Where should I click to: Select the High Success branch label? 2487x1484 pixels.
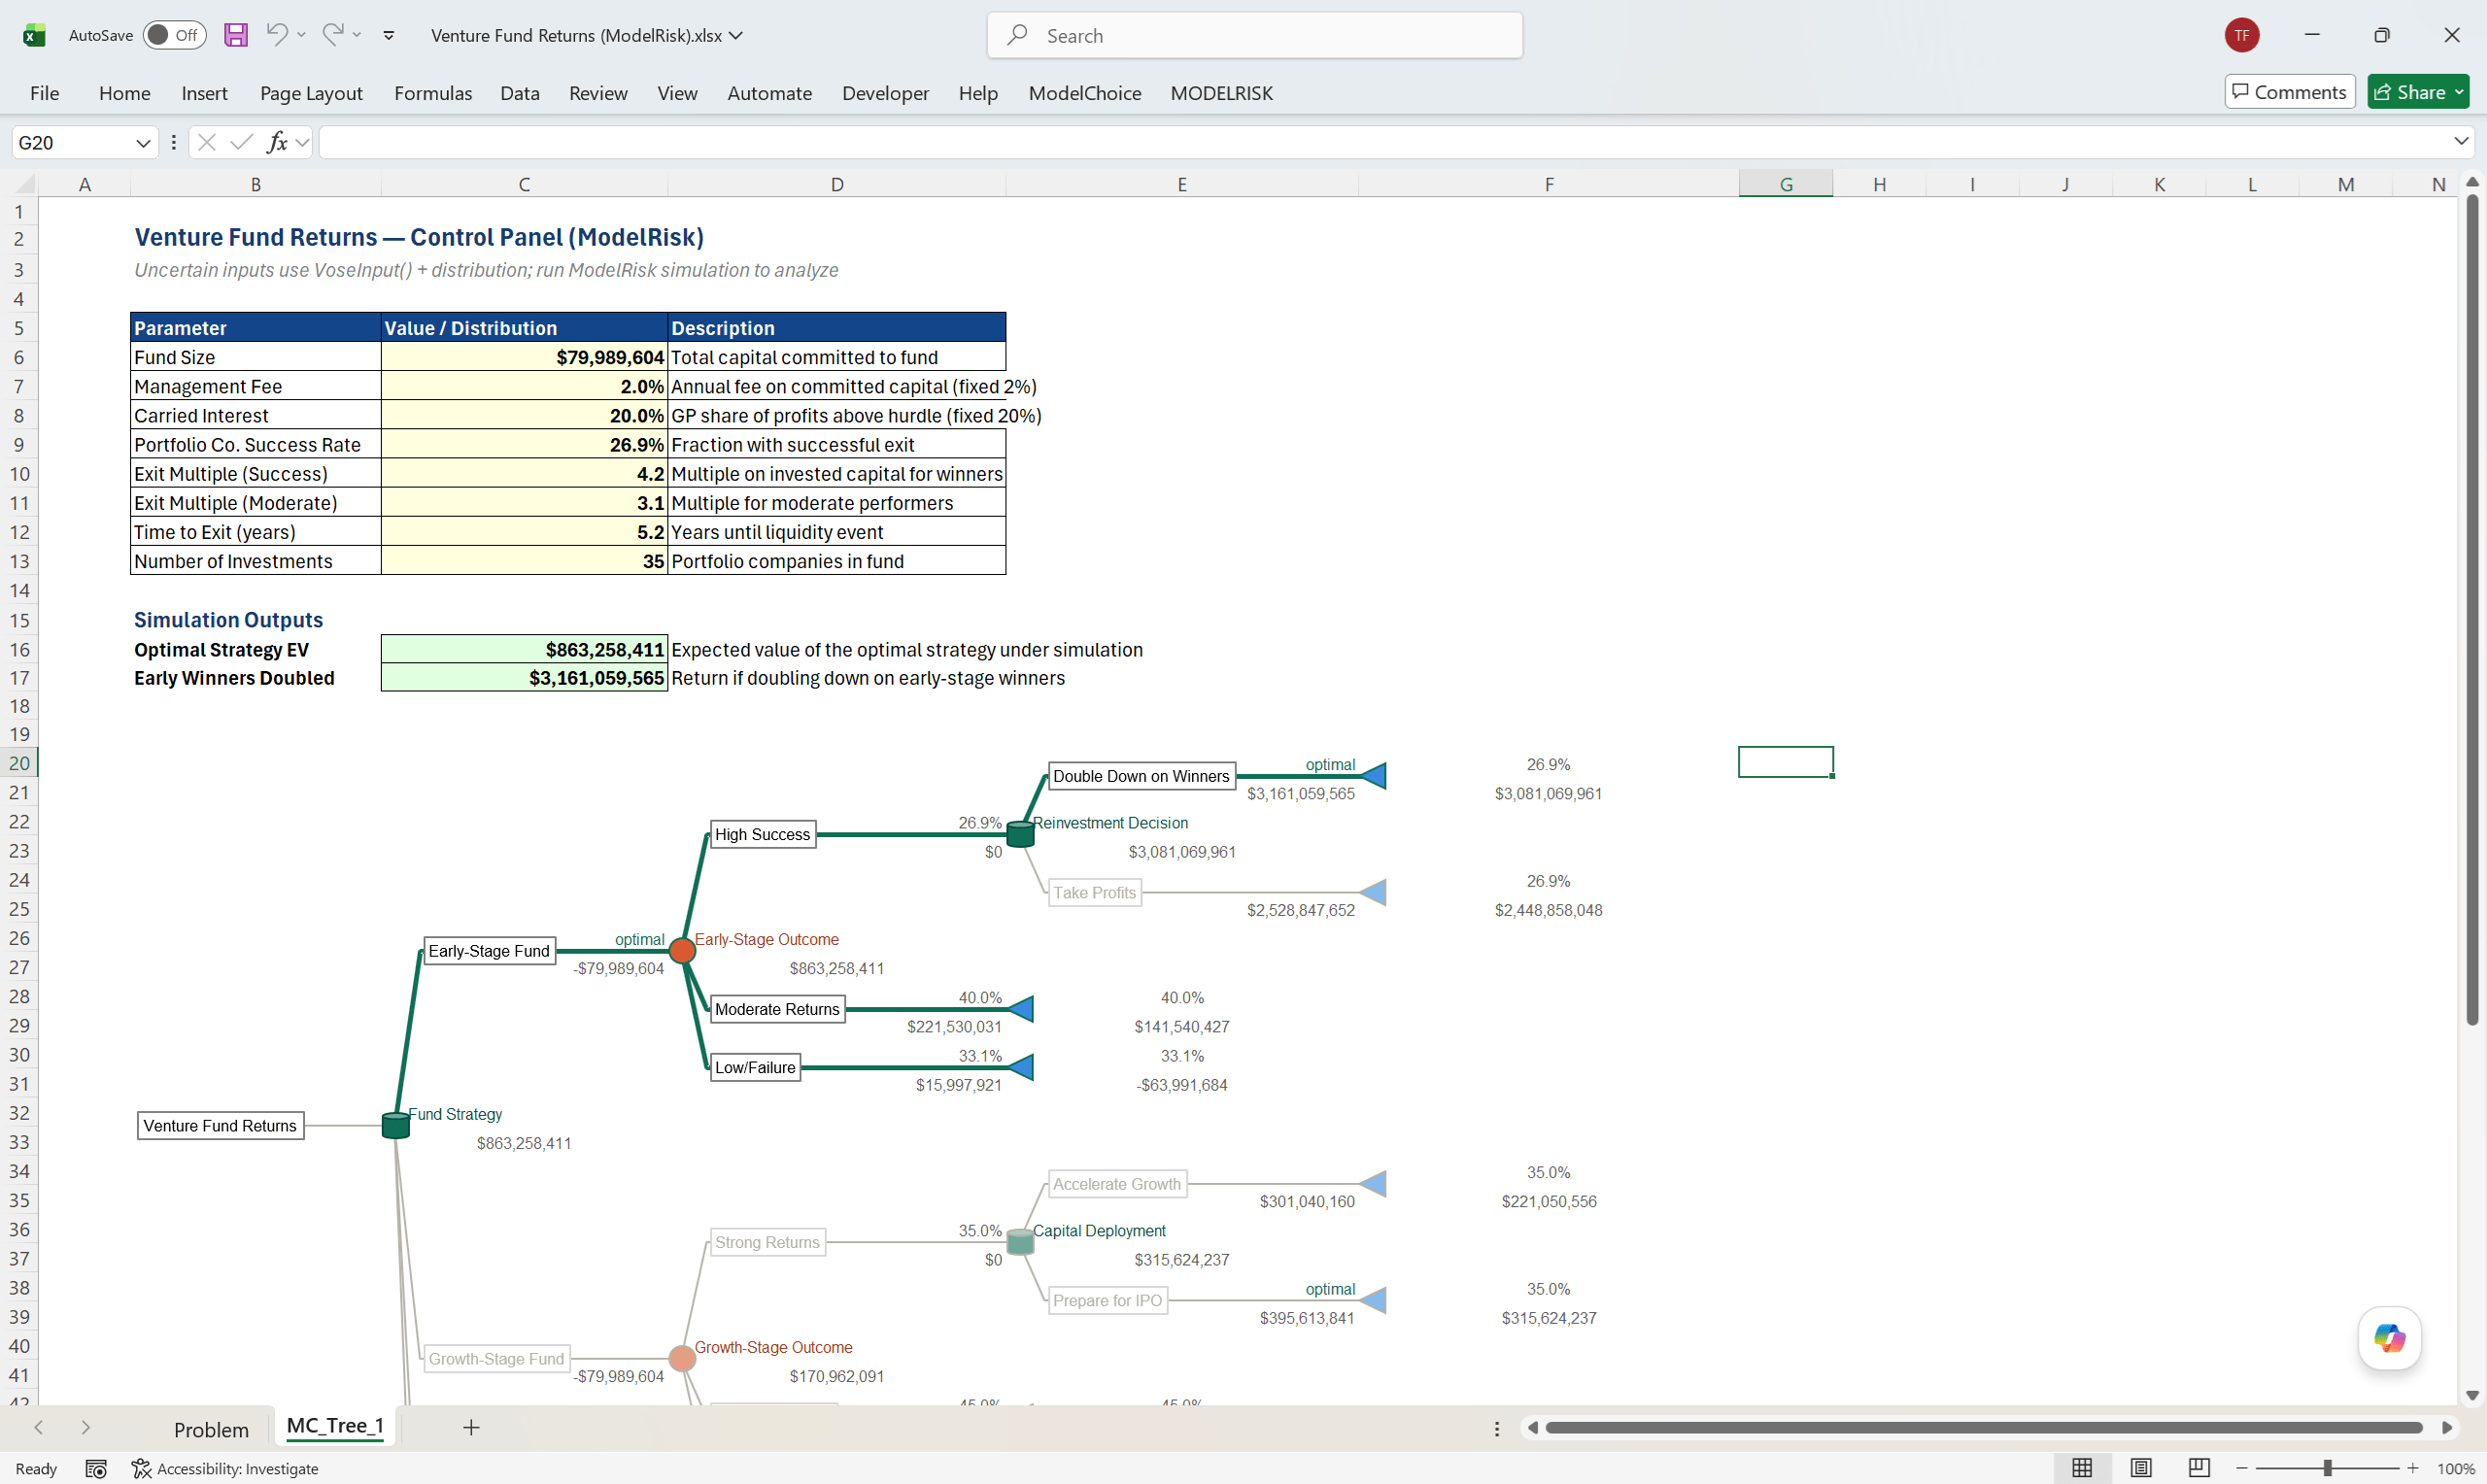pos(762,834)
